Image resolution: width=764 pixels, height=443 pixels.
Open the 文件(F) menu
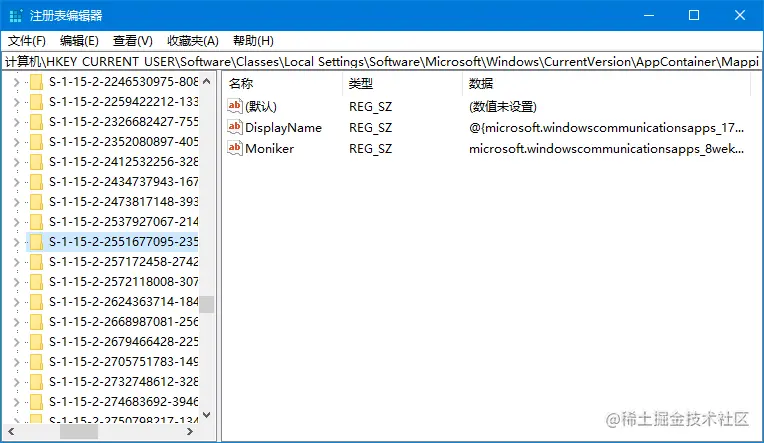click(x=27, y=41)
